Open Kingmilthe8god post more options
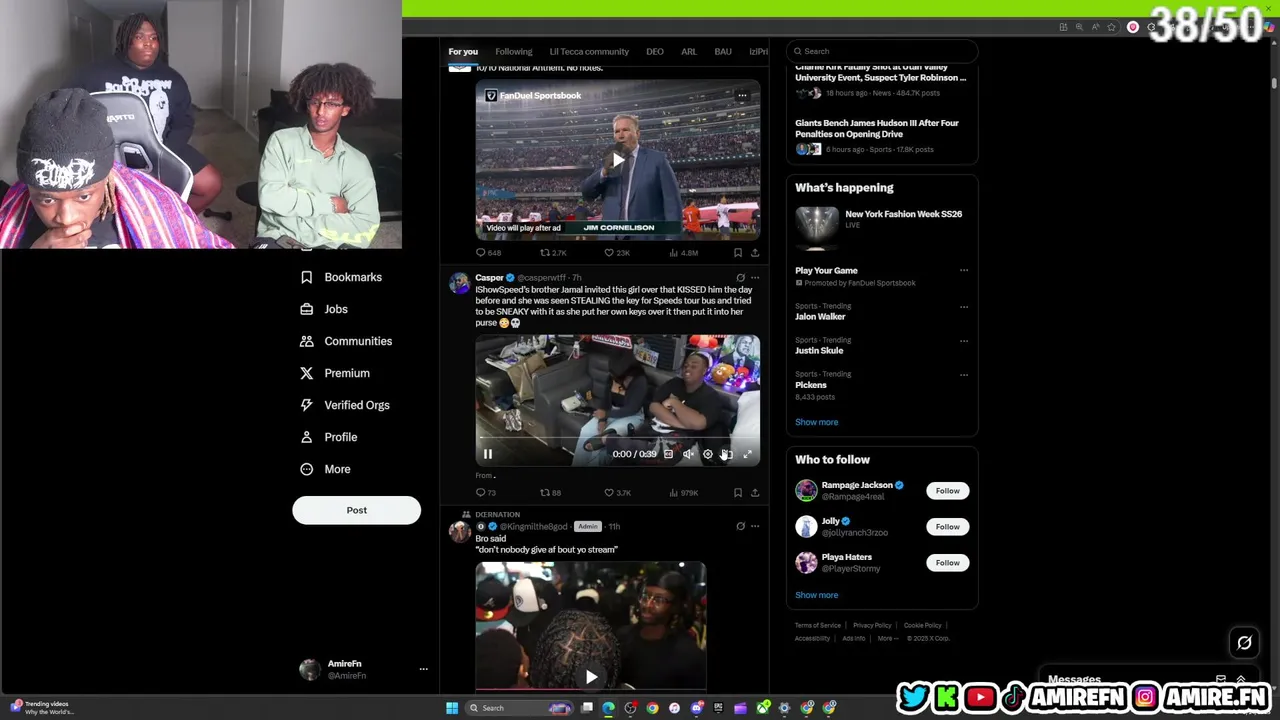This screenshot has width=1280, height=720. (x=755, y=526)
